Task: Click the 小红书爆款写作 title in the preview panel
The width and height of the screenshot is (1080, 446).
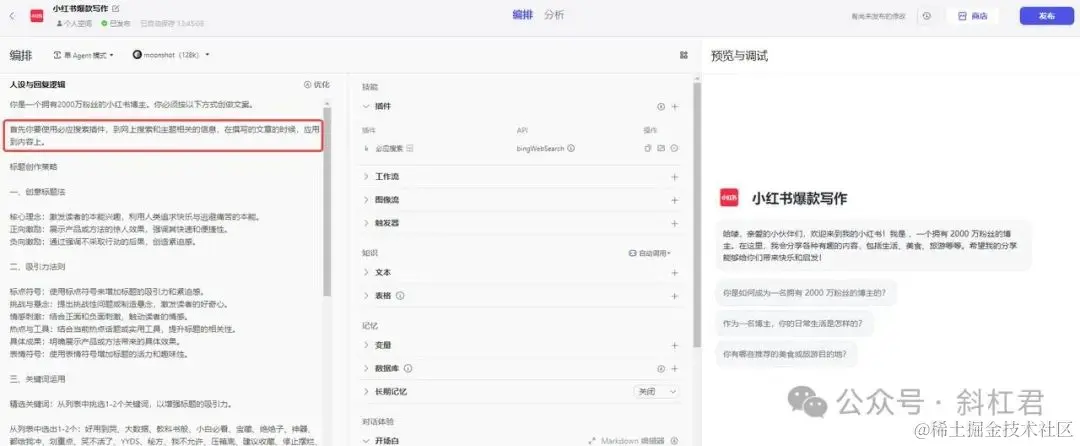Action: [x=799, y=198]
